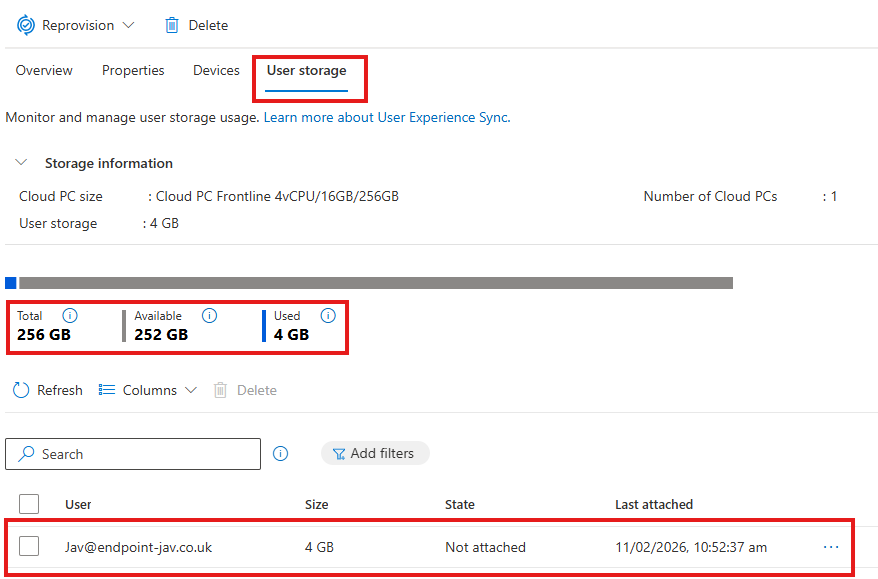Select the Jav@endpoint-jav.co.uk row checkbox

(29, 546)
